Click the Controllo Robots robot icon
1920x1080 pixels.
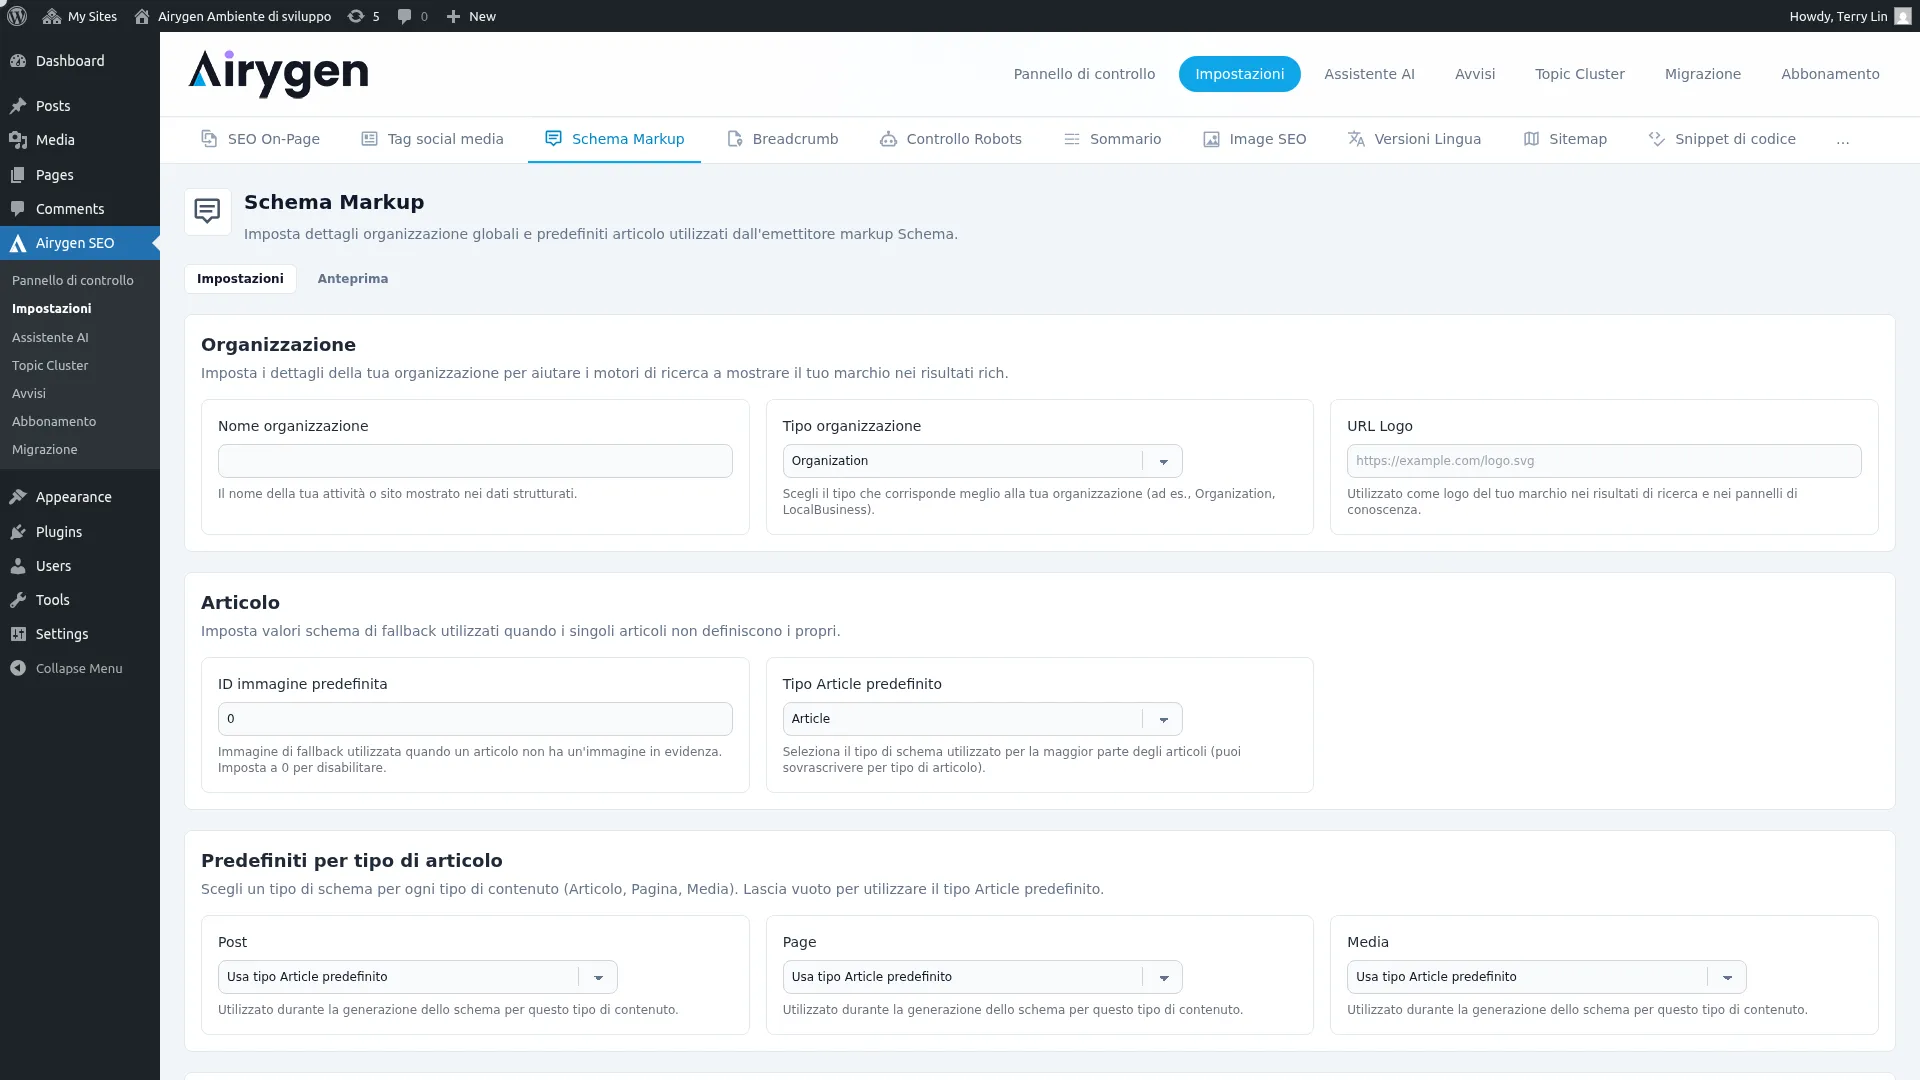click(x=888, y=139)
